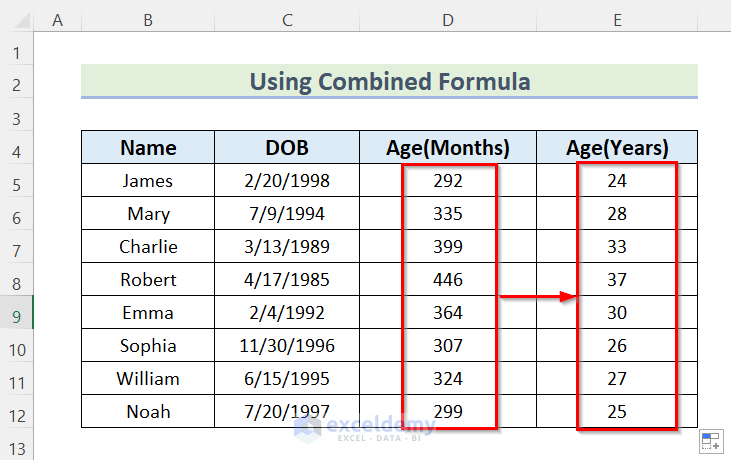731x460 pixels.
Task: Select William's DOB cell 6/15/1995
Action: pyautogui.click(x=287, y=379)
